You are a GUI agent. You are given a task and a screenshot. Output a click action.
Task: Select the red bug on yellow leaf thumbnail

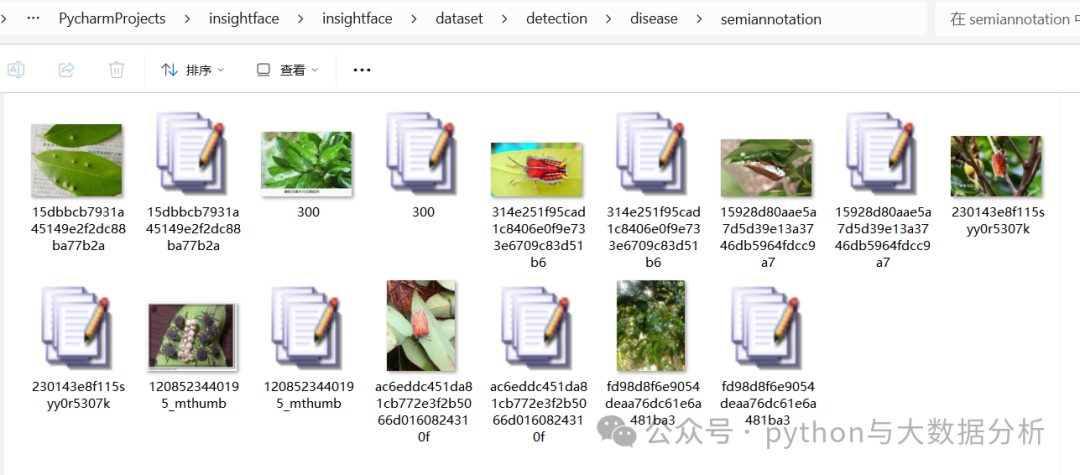click(x=537, y=169)
